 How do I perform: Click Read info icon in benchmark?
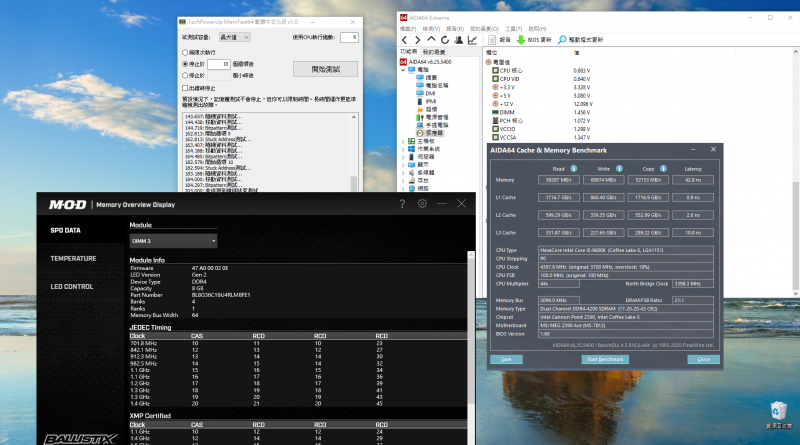pos(573,168)
